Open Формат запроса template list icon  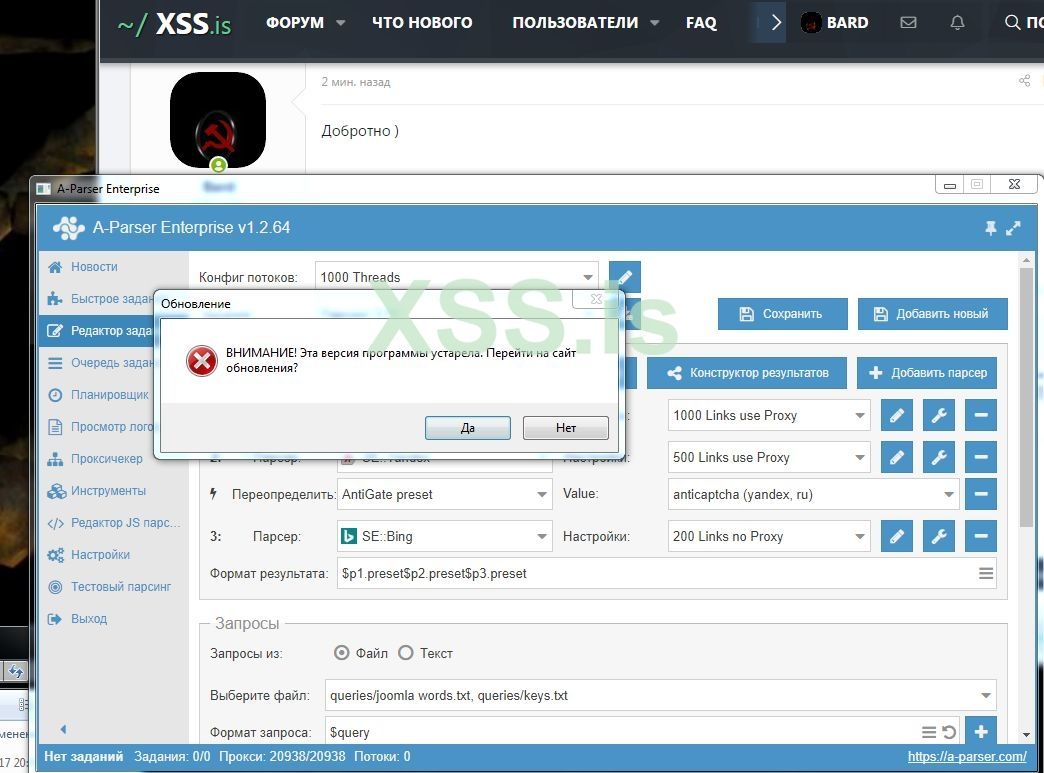click(x=929, y=732)
